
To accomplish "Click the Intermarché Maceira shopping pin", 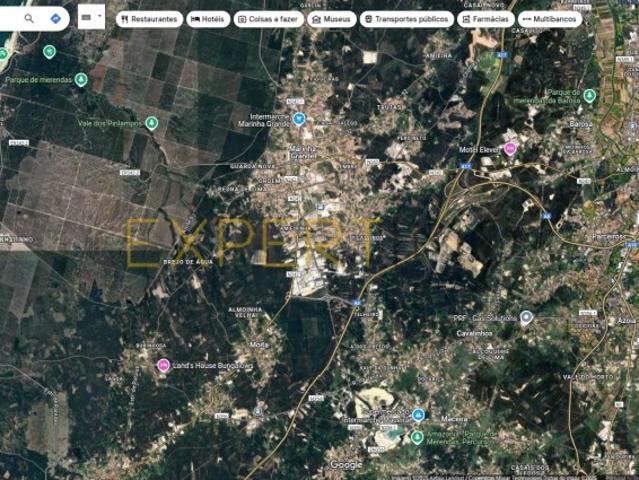I will coord(419,414).
